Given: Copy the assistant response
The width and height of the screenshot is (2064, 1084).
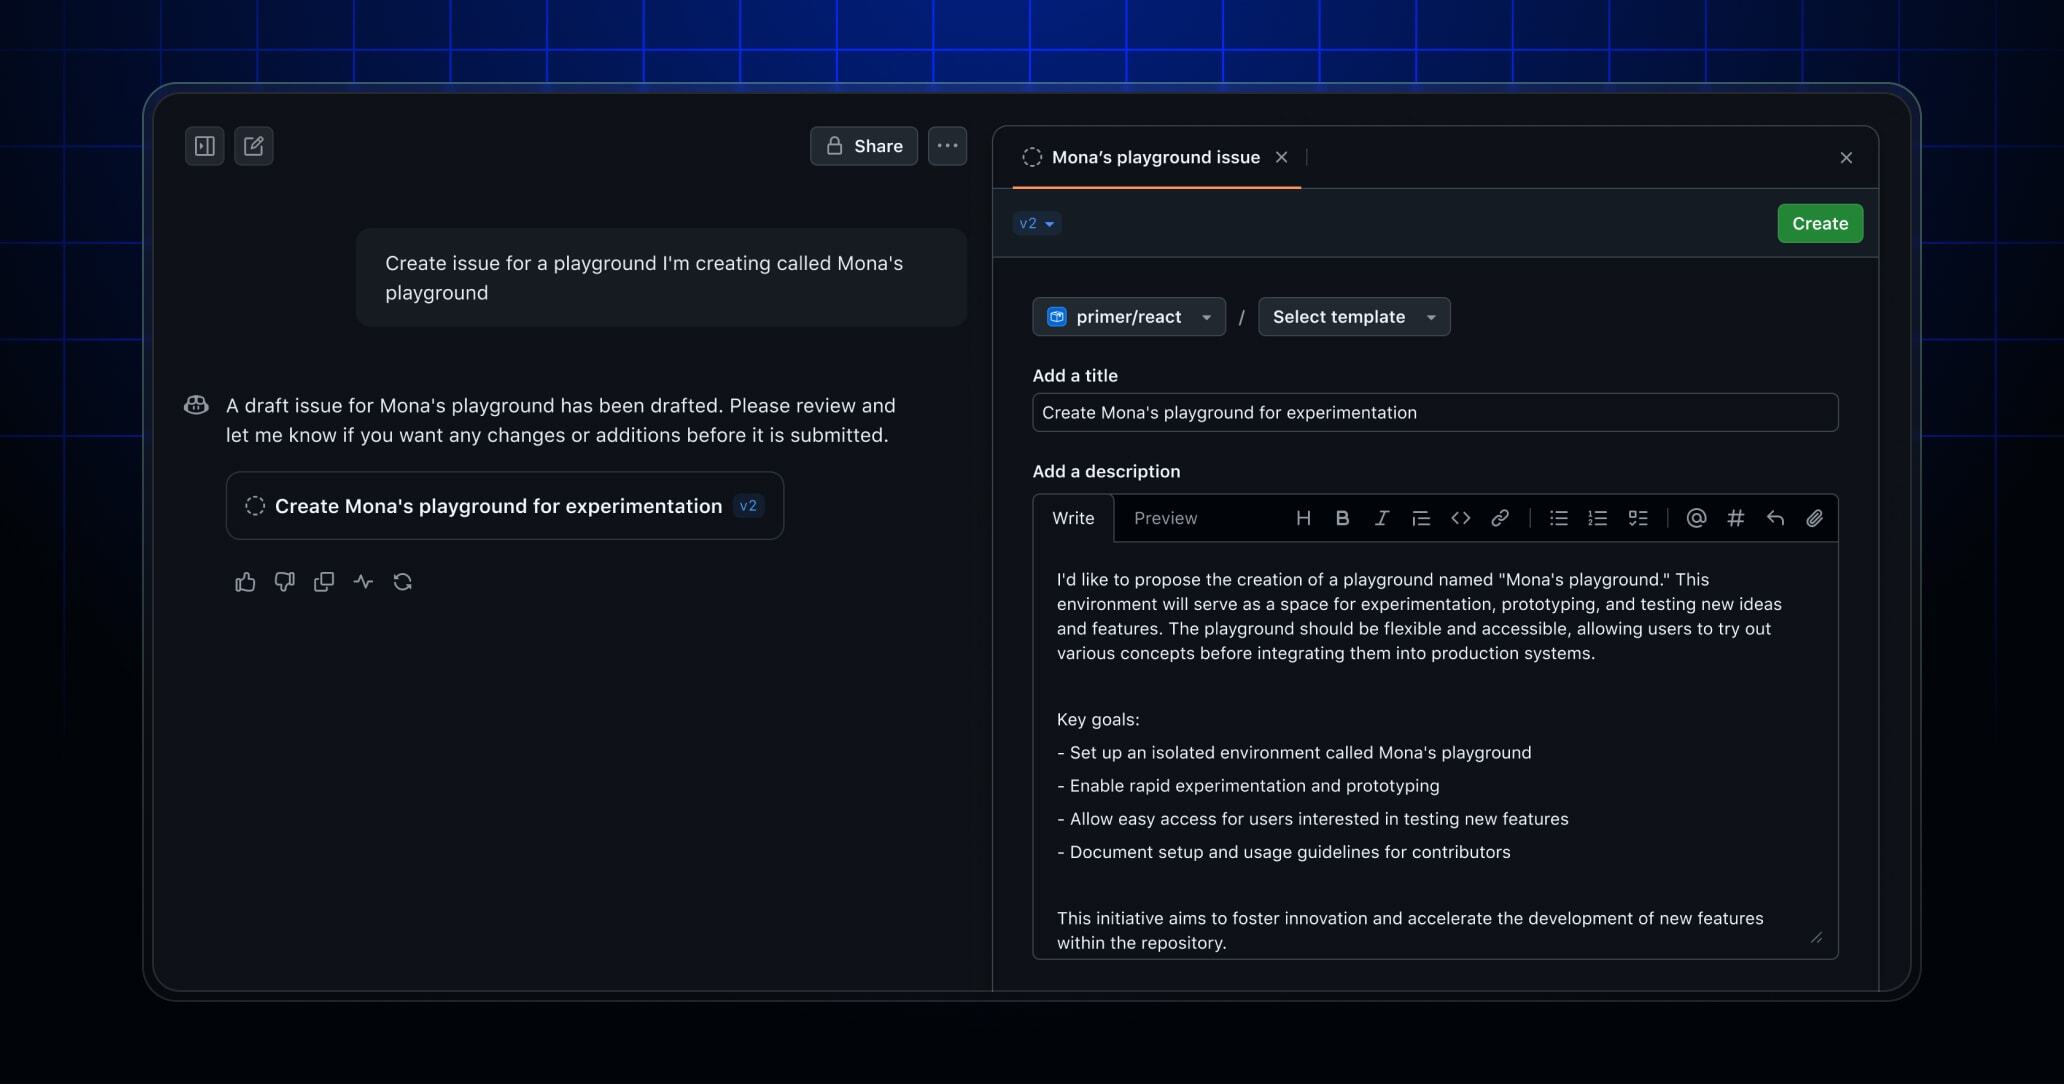Looking at the screenshot, I should [x=324, y=582].
